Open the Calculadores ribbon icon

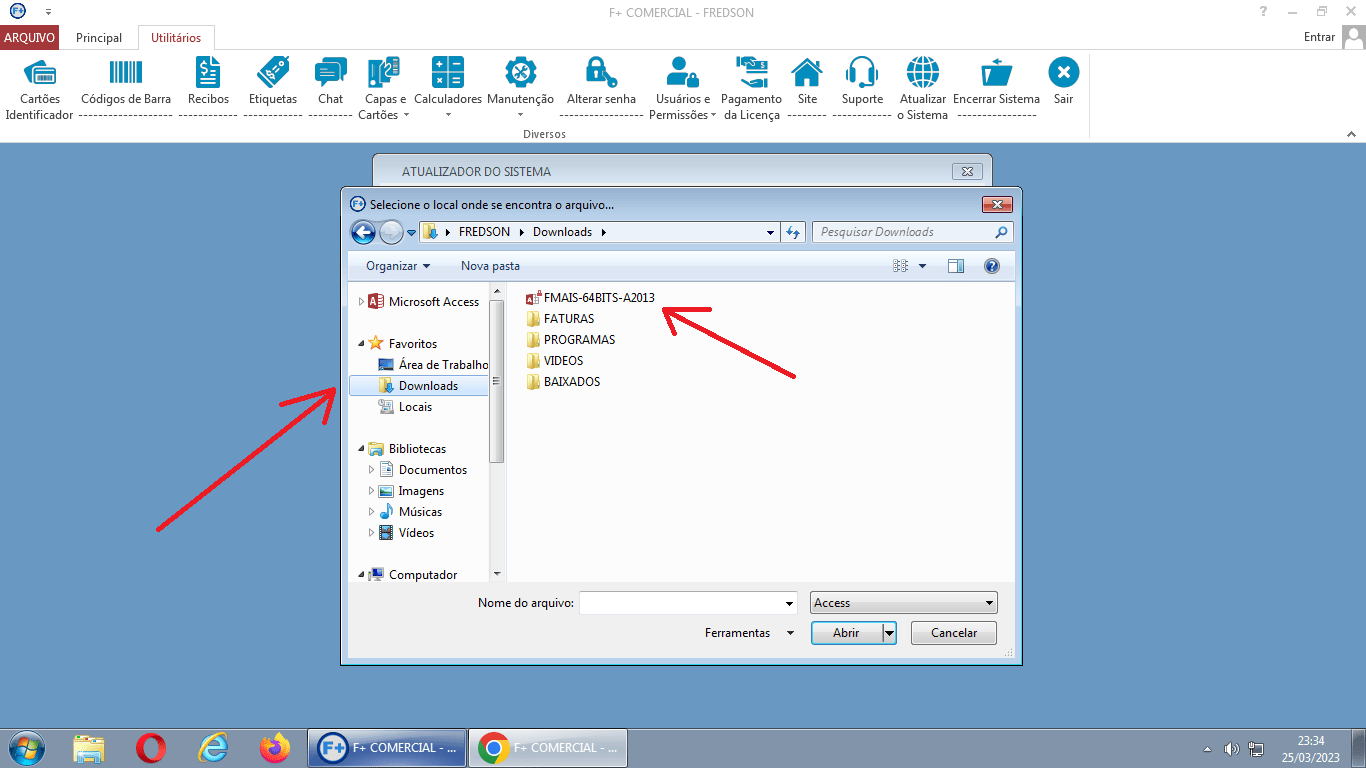448,73
